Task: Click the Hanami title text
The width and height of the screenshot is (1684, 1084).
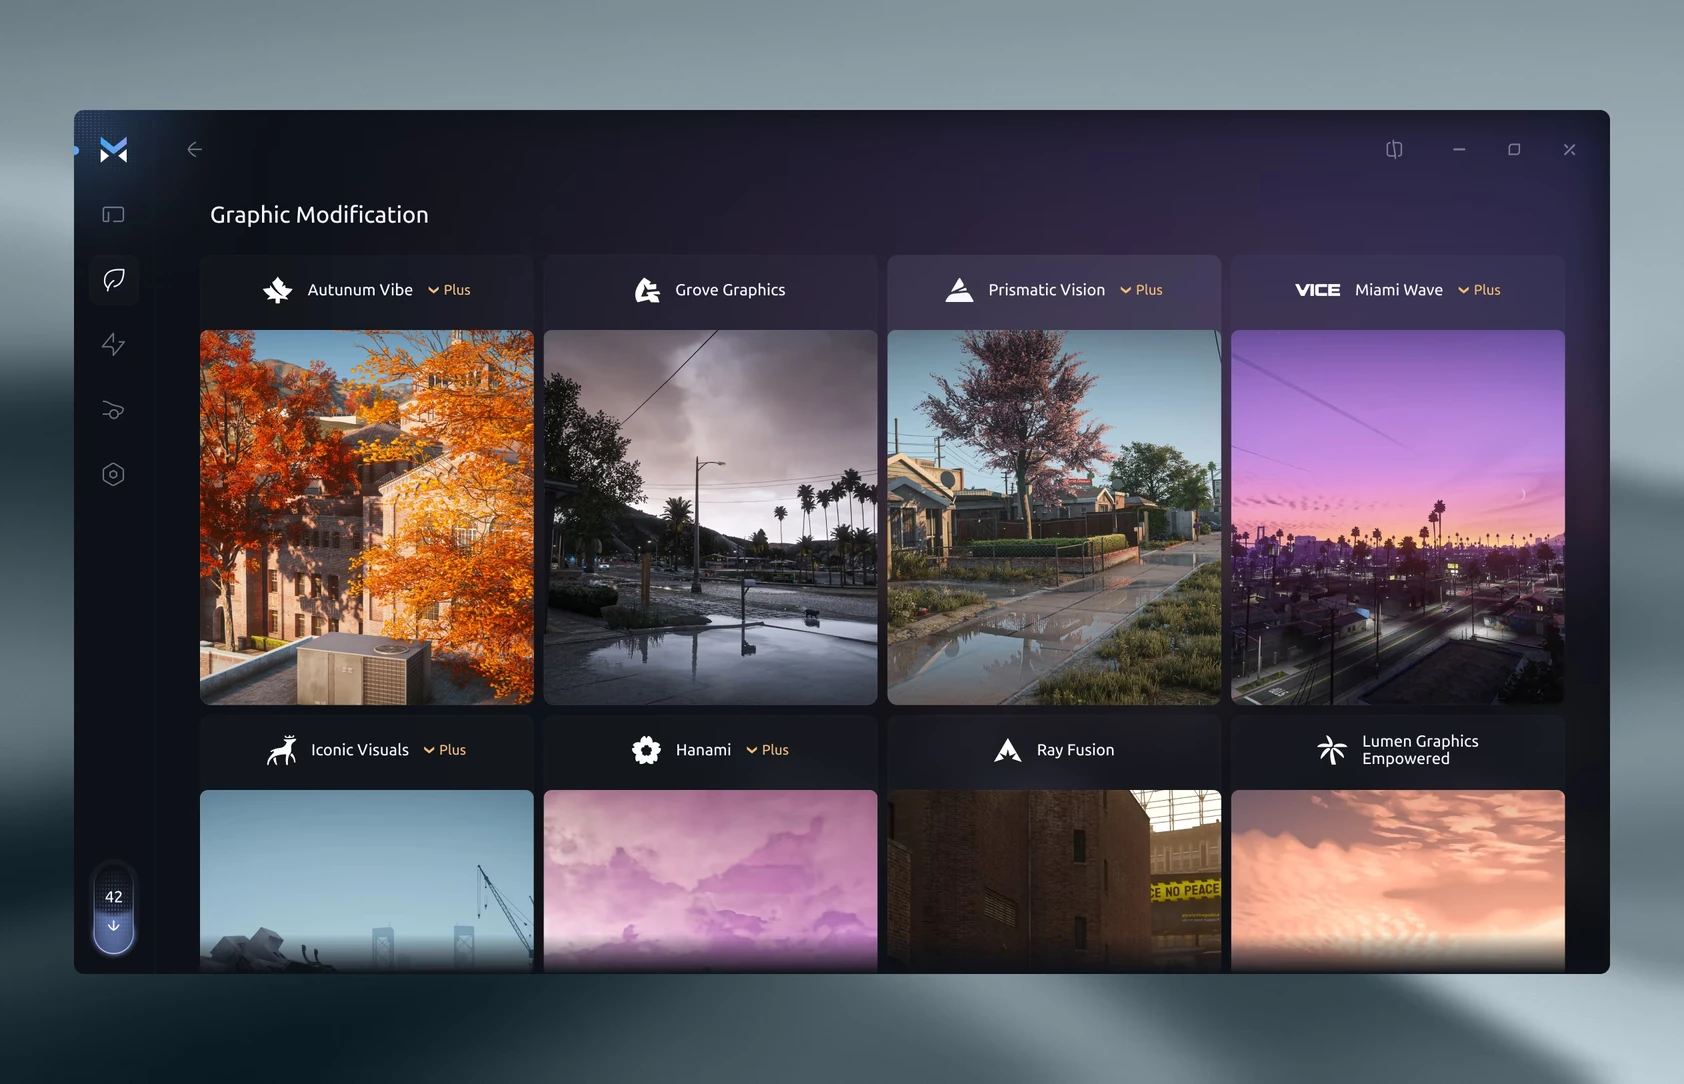Action: [703, 750]
